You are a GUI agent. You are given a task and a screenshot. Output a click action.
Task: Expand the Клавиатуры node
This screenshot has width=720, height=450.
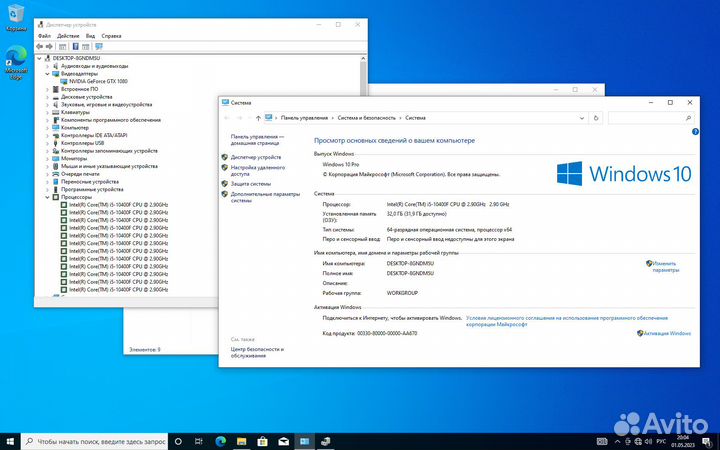(x=47, y=112)
